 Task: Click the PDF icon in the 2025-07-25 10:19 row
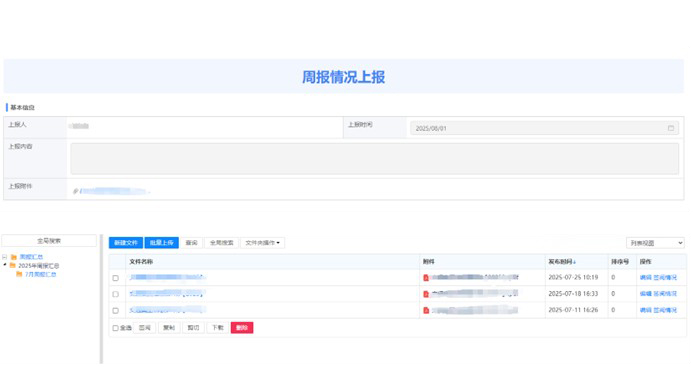point(426,278)
